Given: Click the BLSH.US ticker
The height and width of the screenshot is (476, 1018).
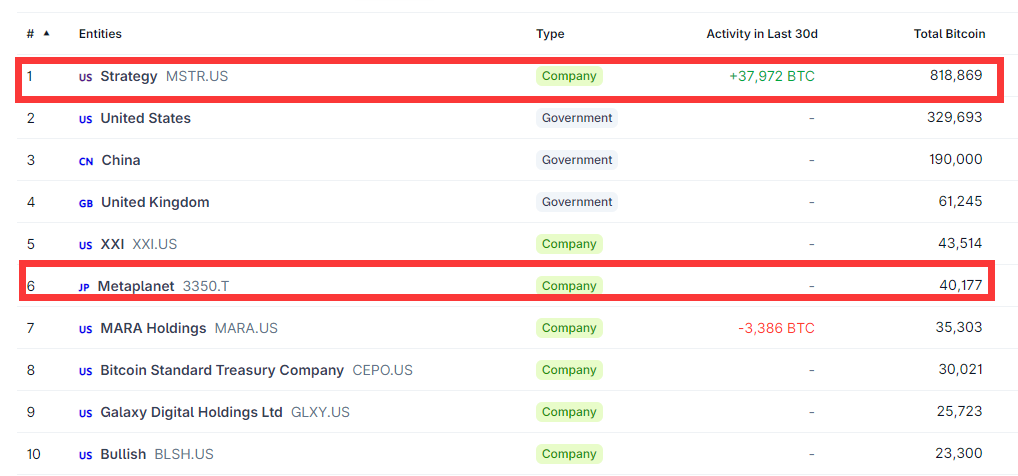Looking at the screenshot, I should point(184,454).
